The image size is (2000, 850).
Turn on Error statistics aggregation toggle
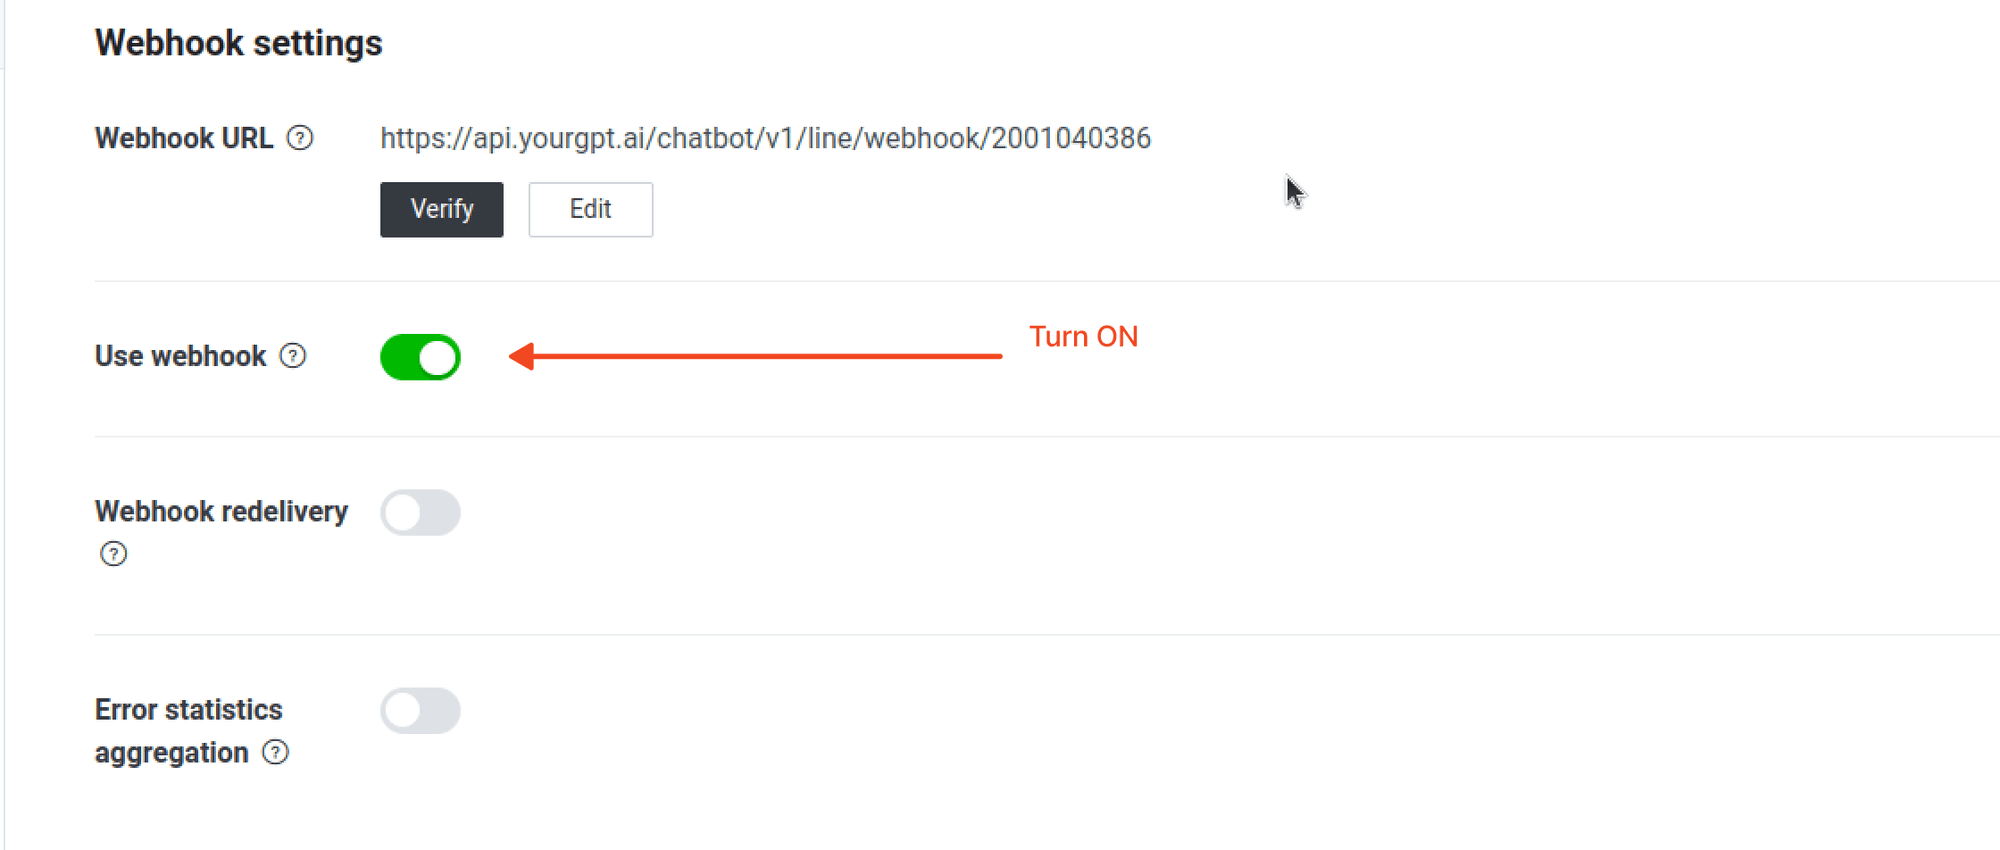tap(420, 711)
